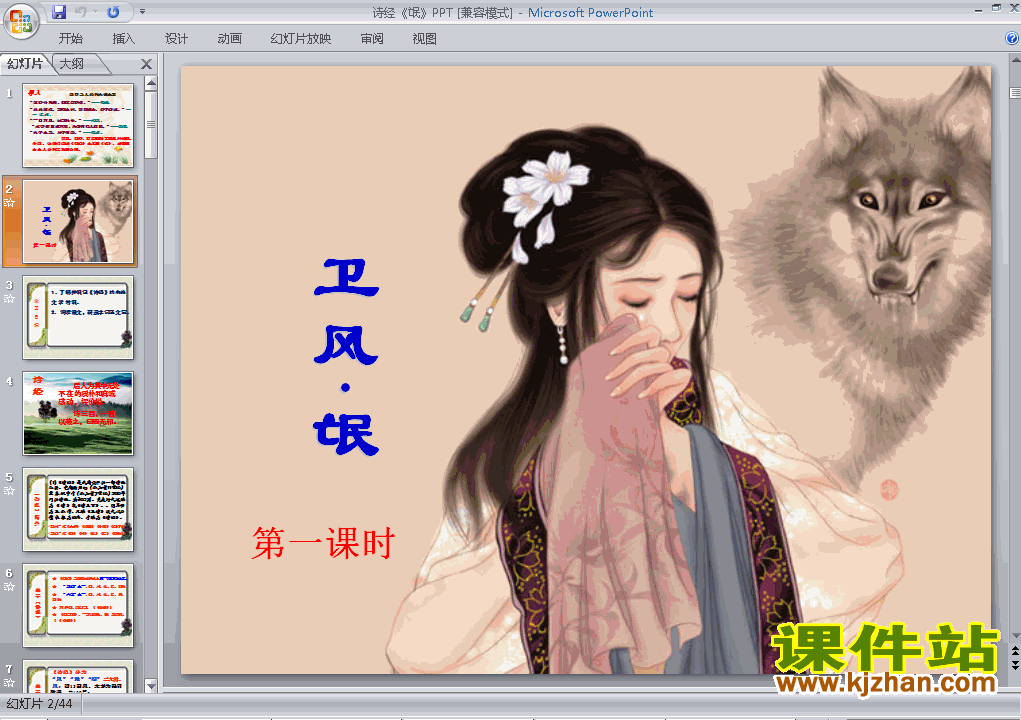This screenshot has height=720, width=1021.
Task: Click animation star icon beside slide 5
Action: 9,491
